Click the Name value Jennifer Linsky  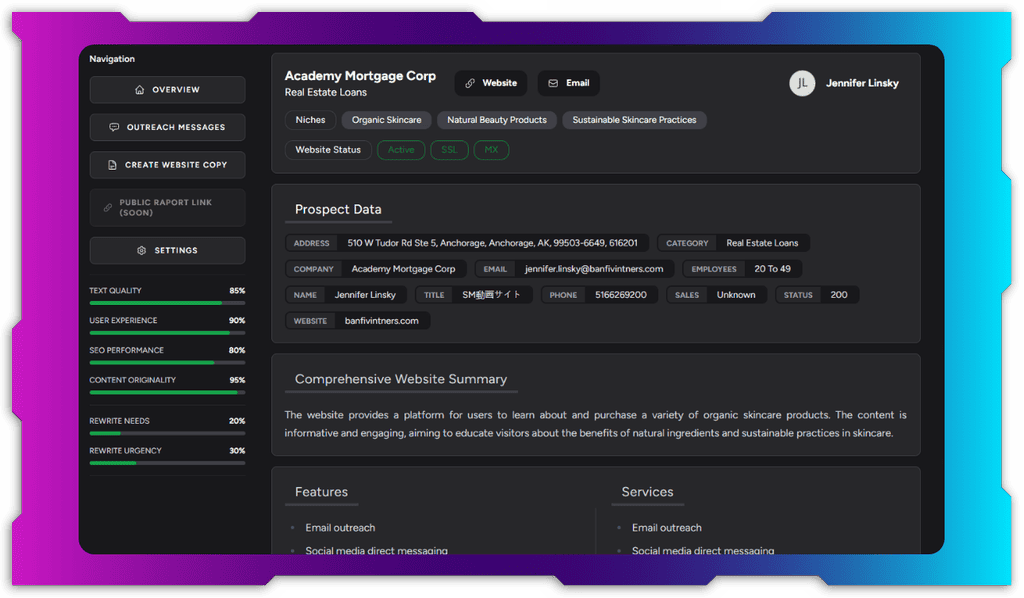365,295
